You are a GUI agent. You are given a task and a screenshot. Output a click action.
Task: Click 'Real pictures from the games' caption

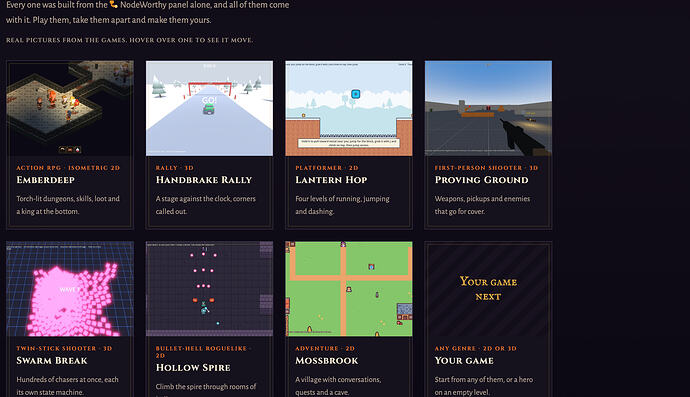click(130, 40)
